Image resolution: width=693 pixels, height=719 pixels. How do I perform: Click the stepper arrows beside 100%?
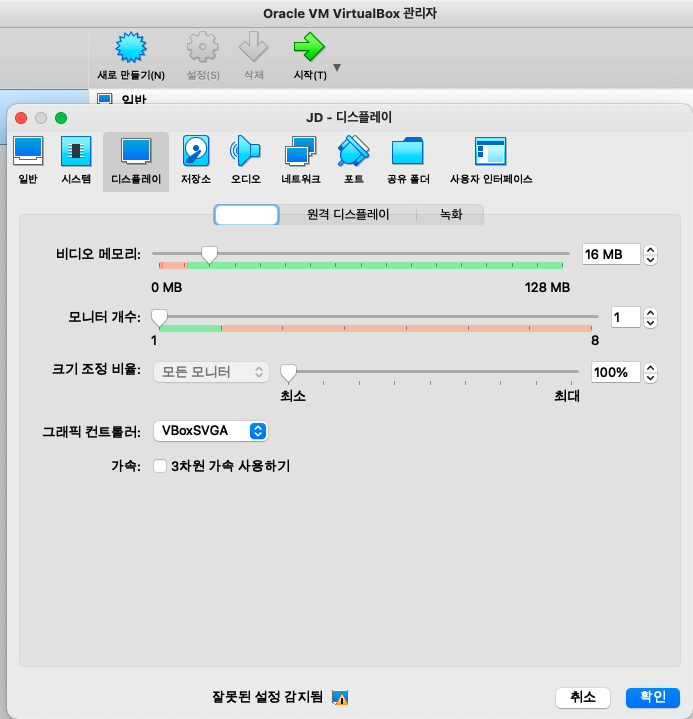coord(650,373)
